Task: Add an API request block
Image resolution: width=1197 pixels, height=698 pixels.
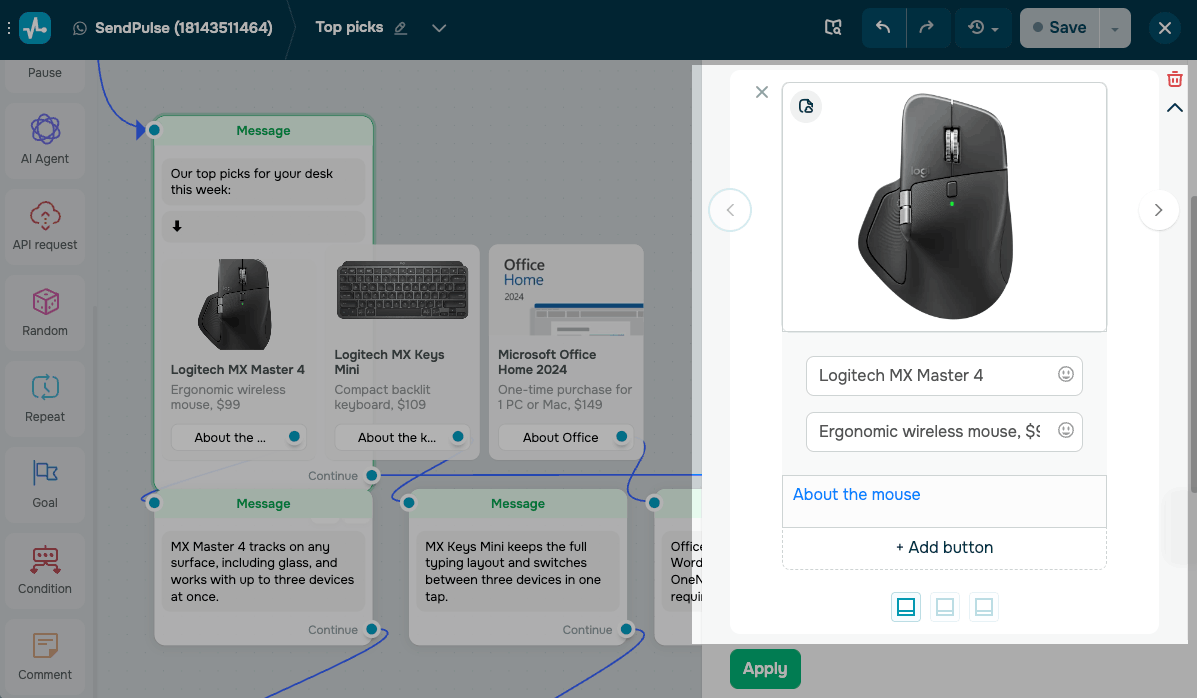Action: [x=45, y=225]
